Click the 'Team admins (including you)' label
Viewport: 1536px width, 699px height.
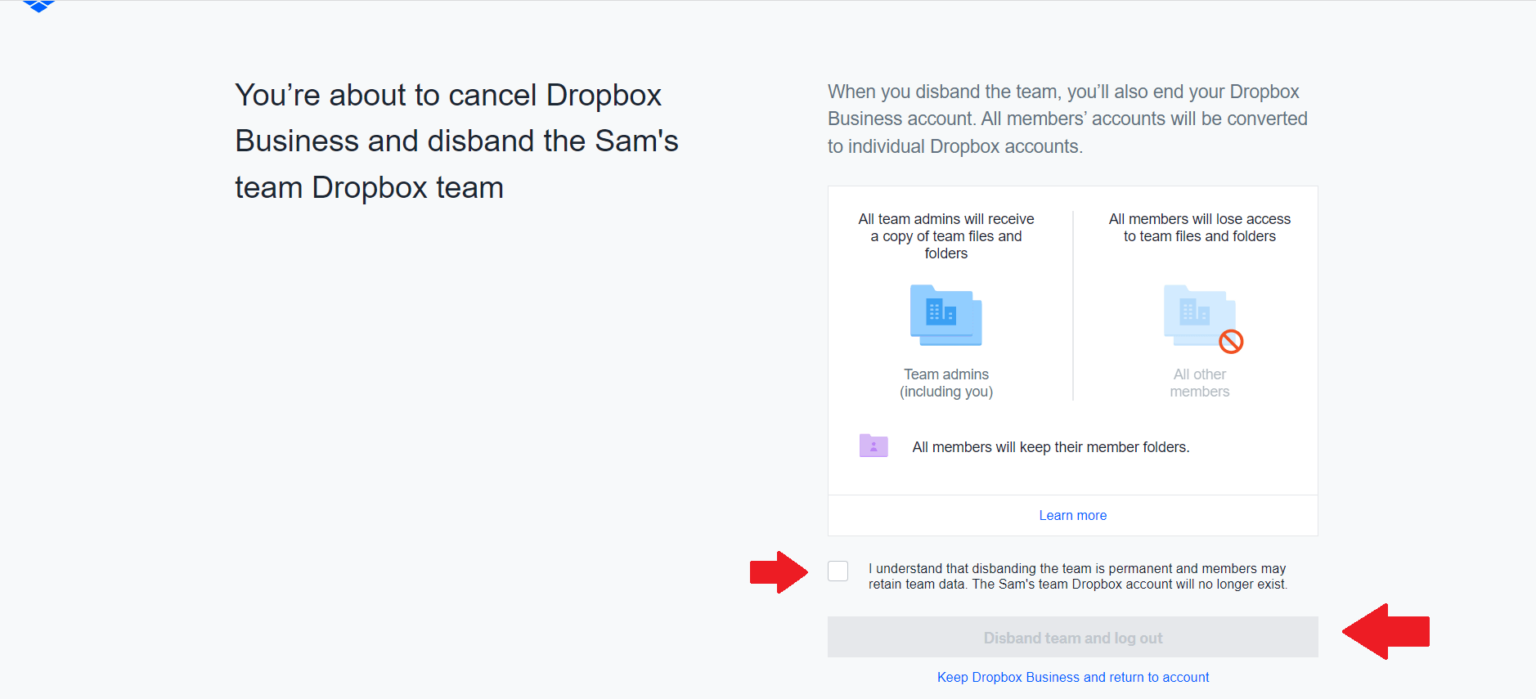945,382
